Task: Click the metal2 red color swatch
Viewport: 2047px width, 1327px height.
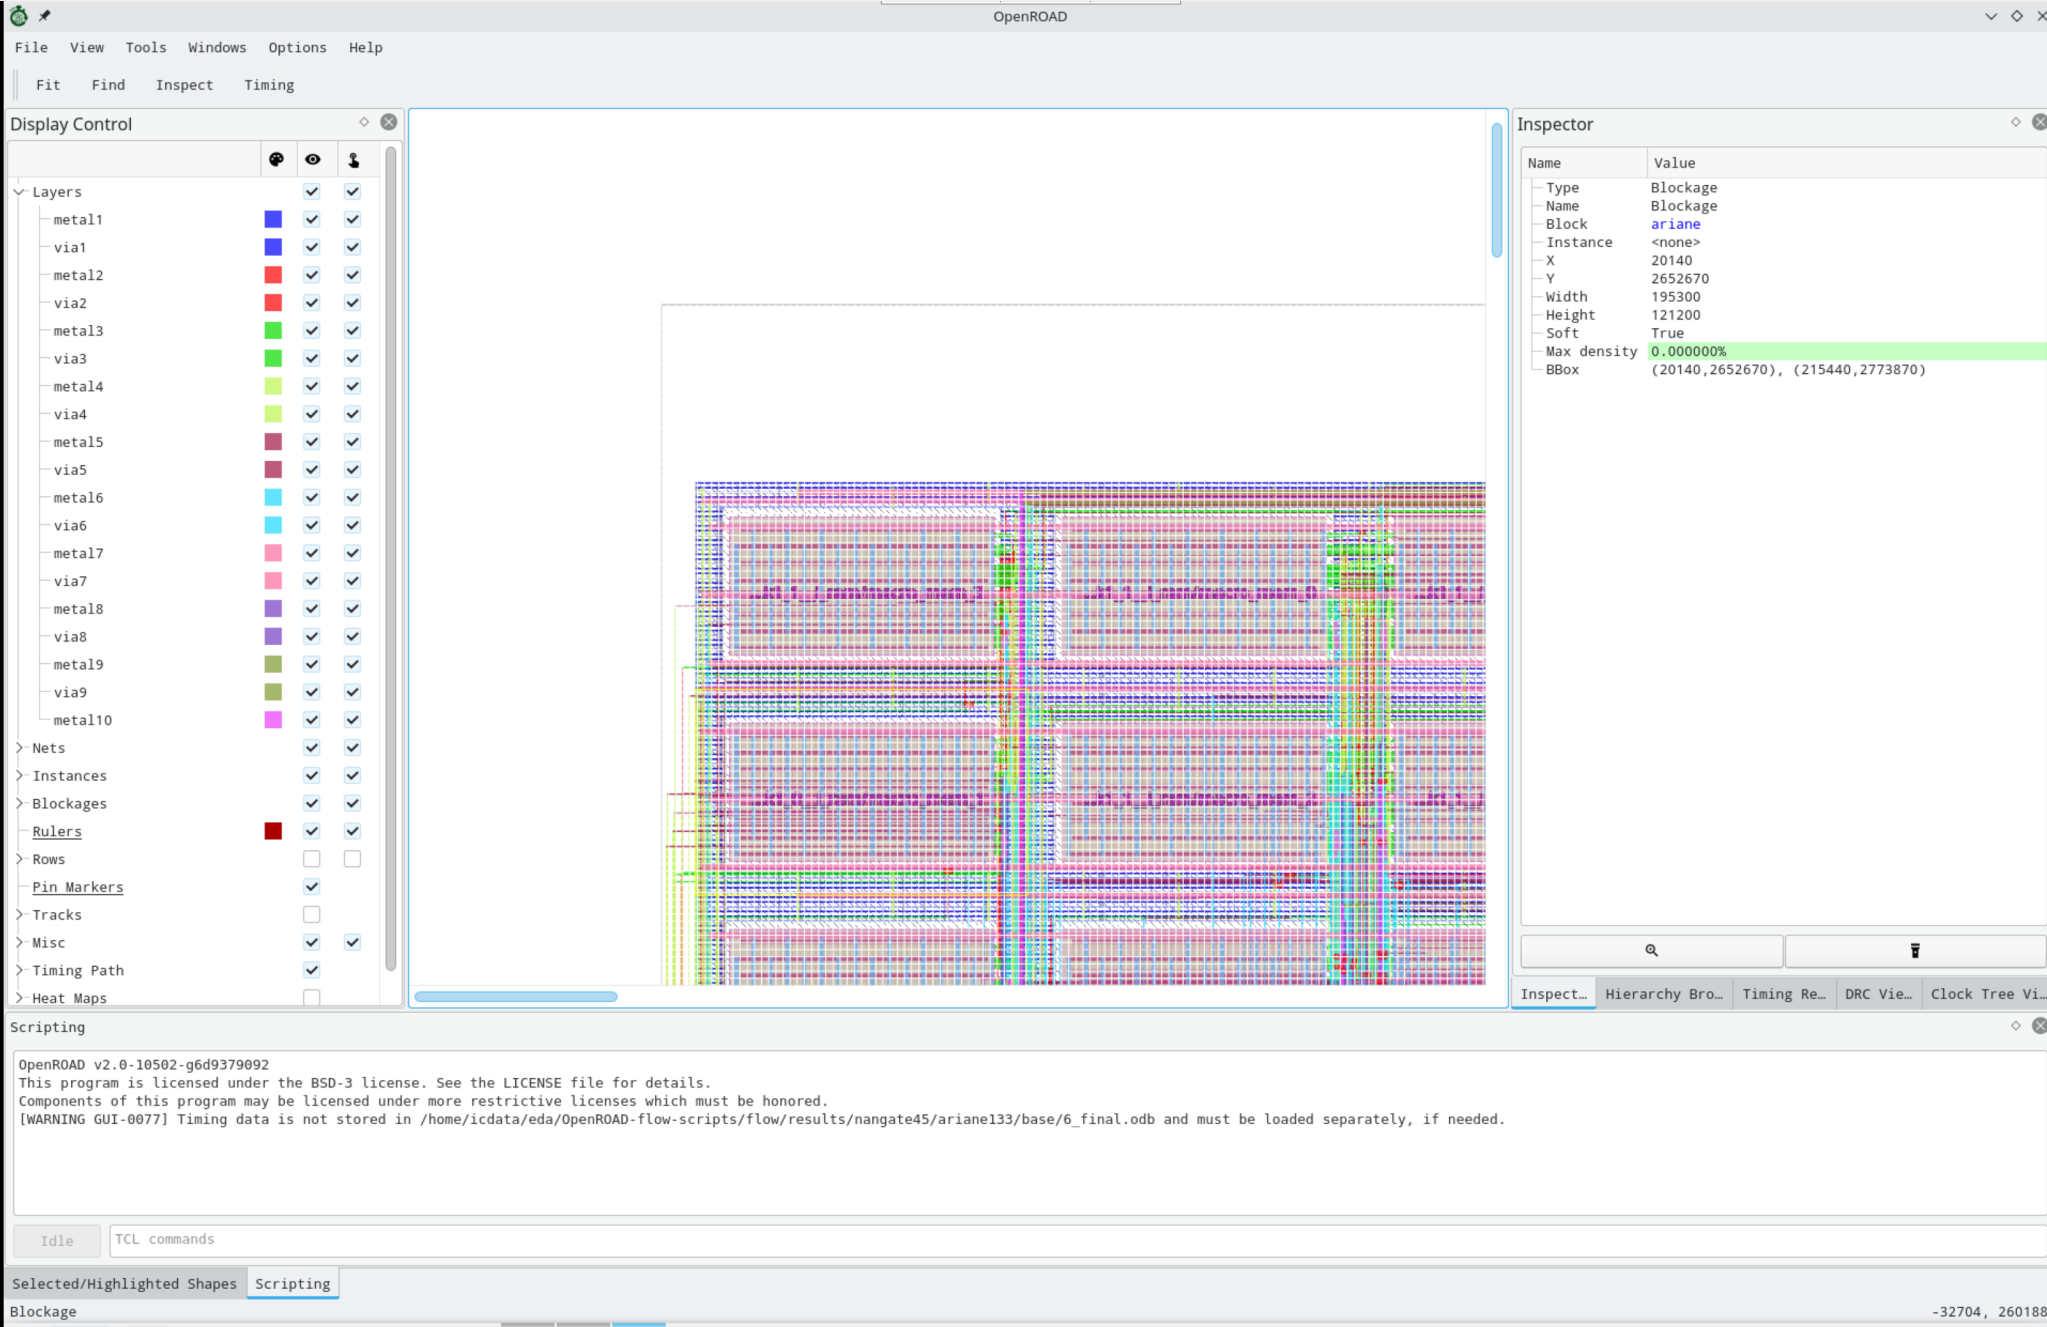Action: 272,275
